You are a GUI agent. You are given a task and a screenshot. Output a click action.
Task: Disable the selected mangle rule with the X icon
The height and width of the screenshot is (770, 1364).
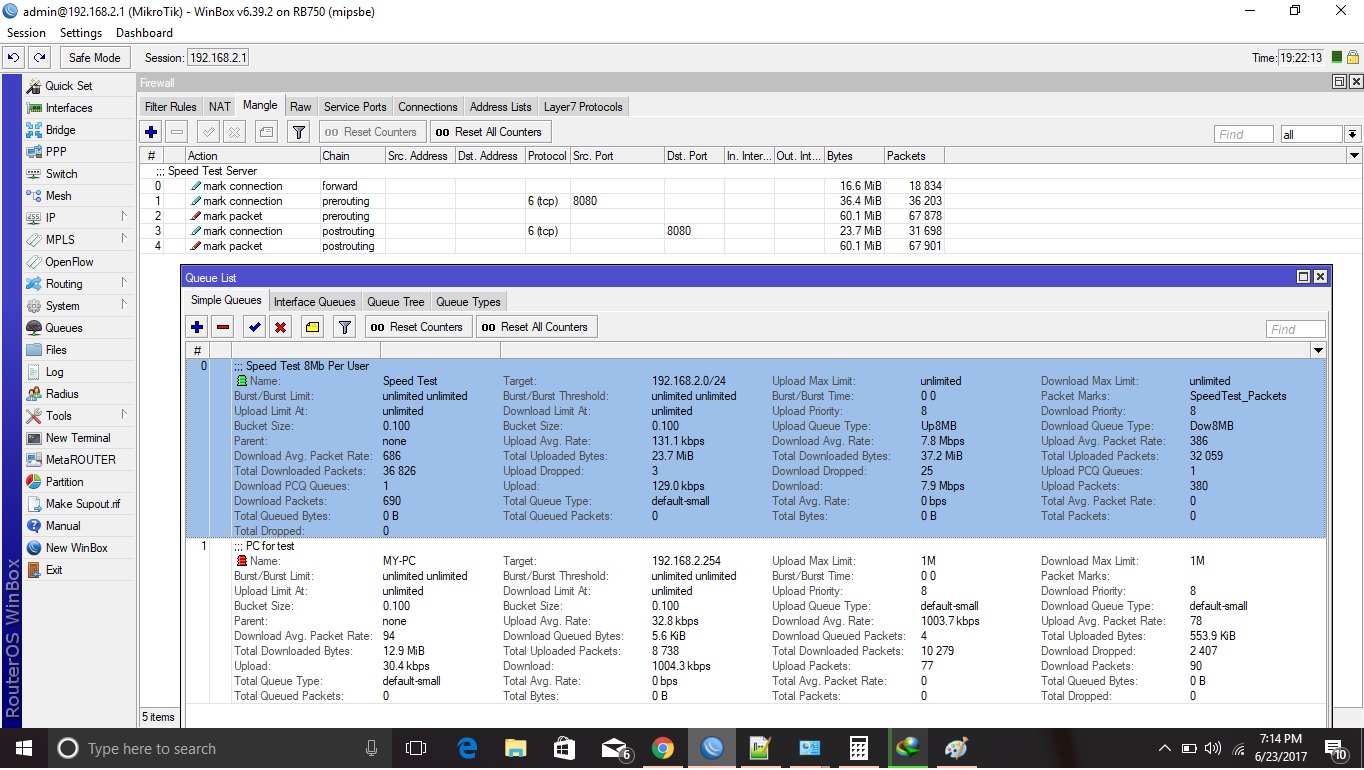tap(233, 131)
